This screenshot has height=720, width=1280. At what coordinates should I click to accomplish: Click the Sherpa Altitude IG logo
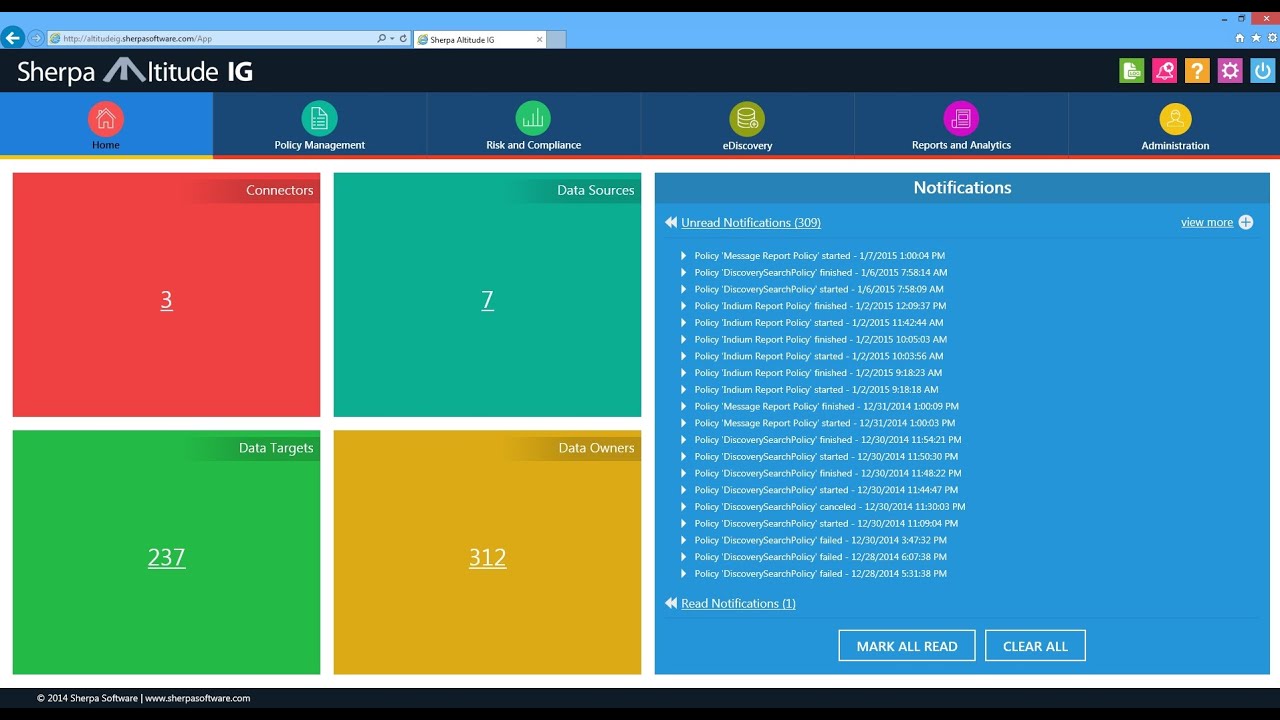point(135,71)
